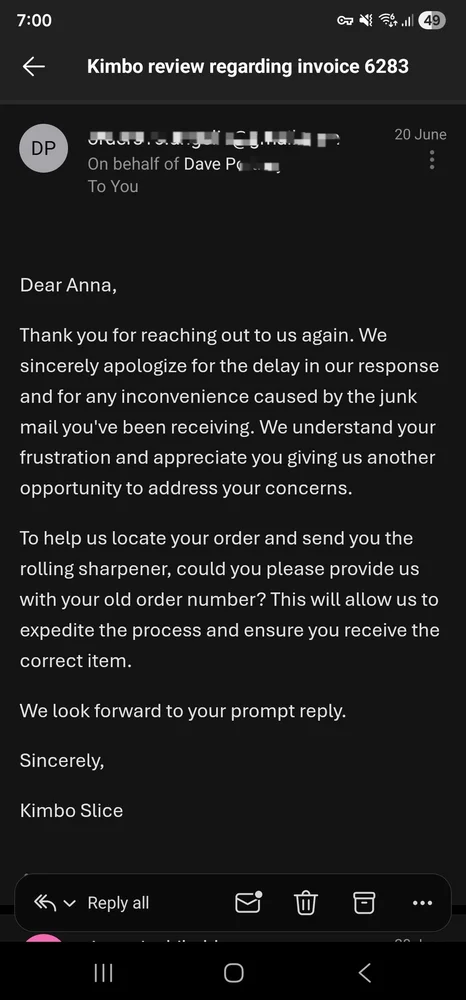Open the battery indicator in the status bar
Screen dimensions: 466x1000
pos(432,20)
